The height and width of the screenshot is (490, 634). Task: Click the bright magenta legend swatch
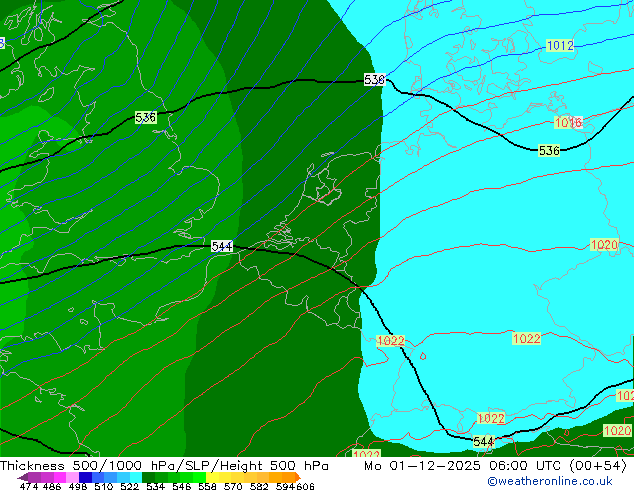(60, 477)
